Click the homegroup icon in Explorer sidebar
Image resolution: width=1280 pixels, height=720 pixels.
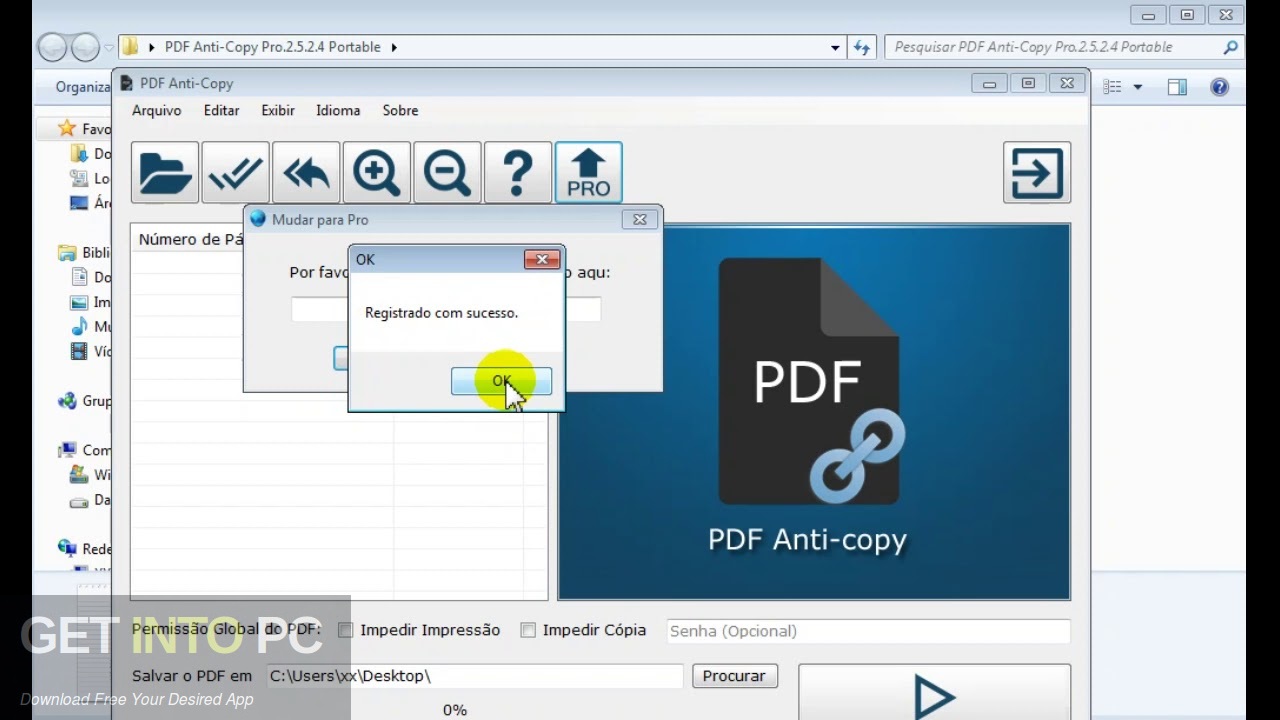(x=67, y=401)
